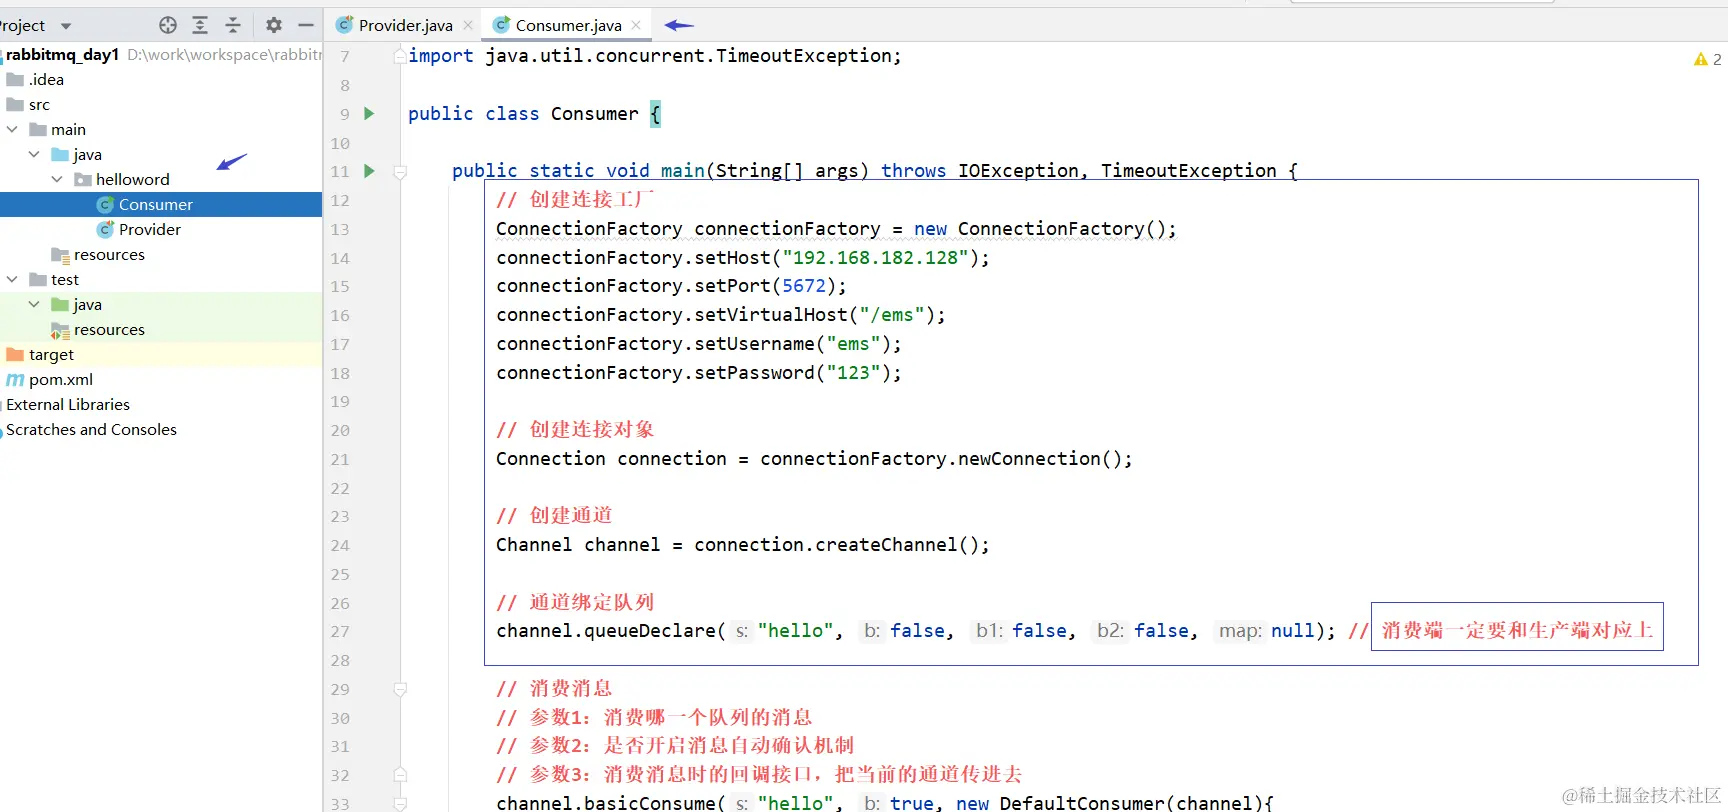Run main method via gutter arrow line 11

(x=369, y=171)
